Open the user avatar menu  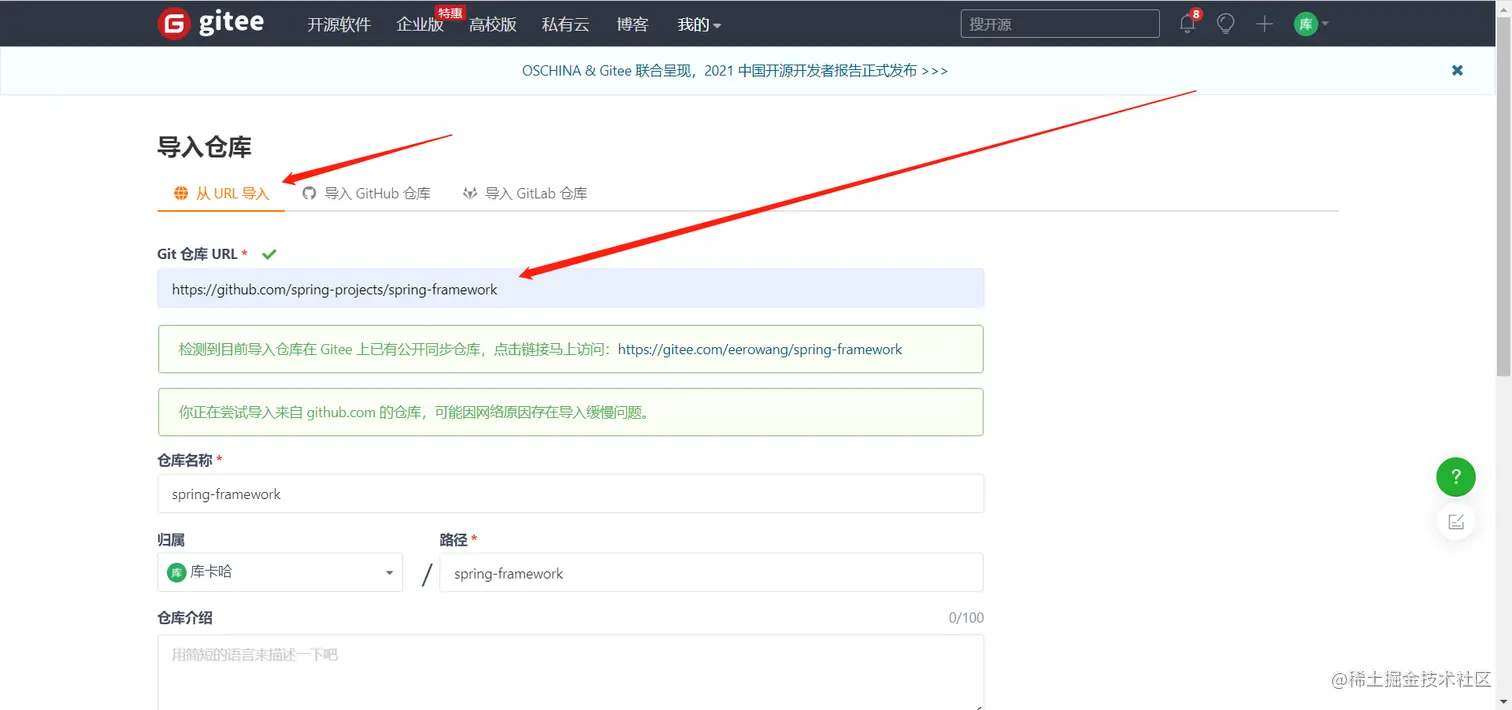1311,24
